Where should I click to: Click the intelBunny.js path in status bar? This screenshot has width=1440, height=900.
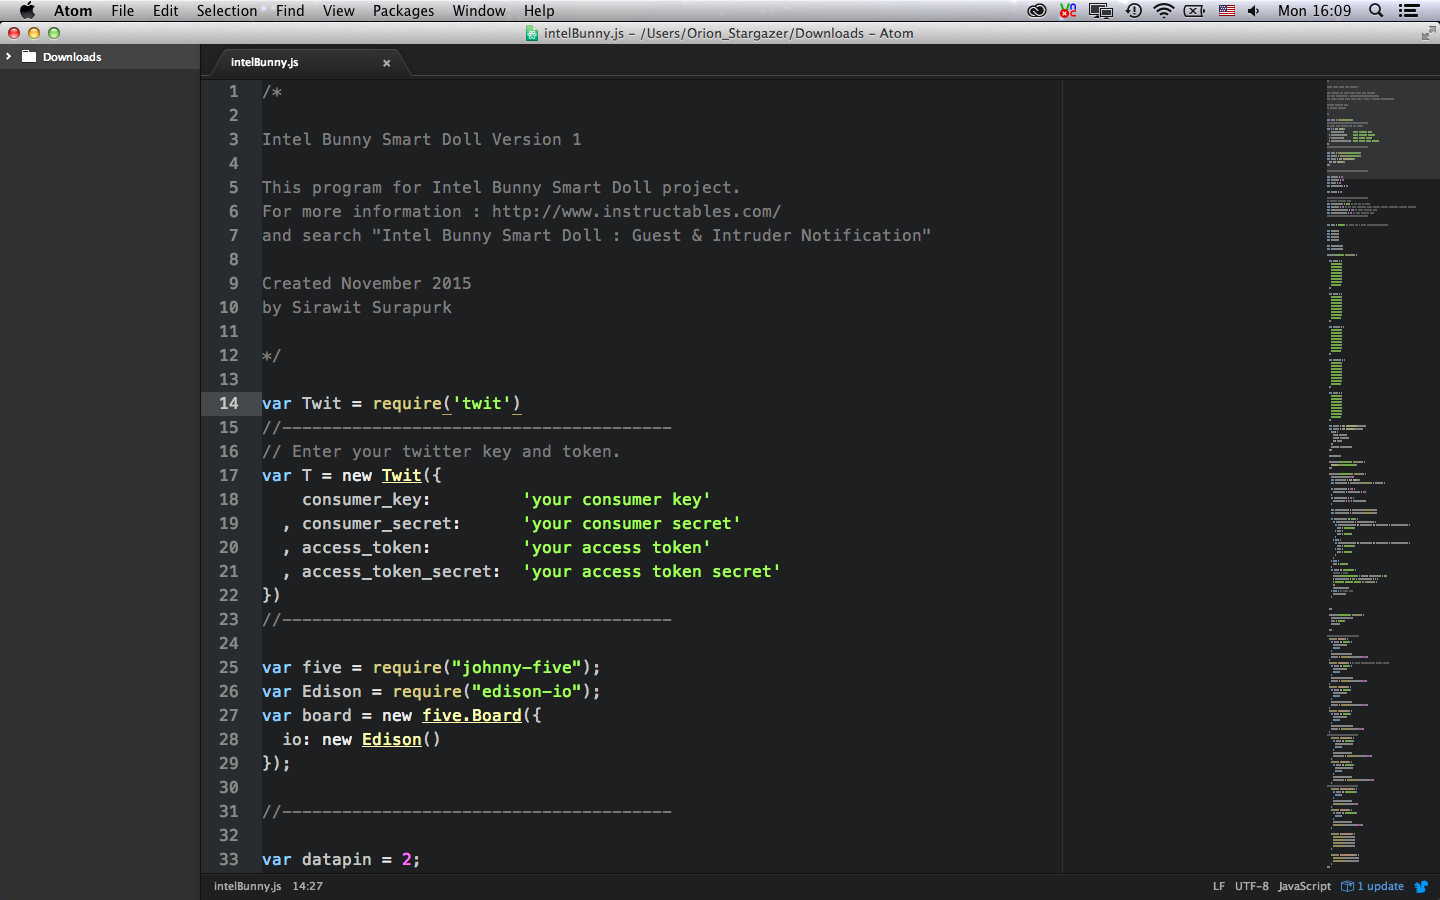click(x=247, y=886)
